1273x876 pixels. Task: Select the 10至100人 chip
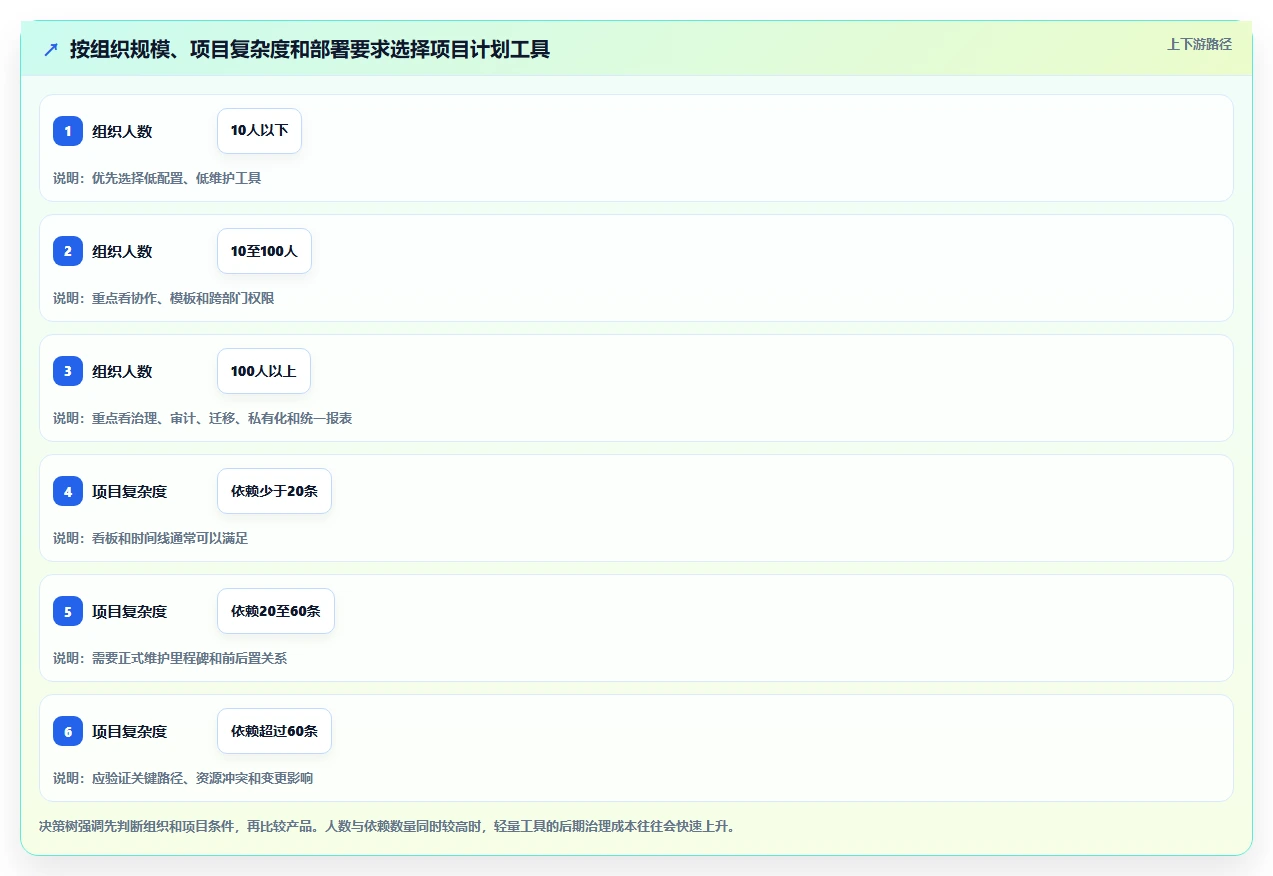click(264, 251)
